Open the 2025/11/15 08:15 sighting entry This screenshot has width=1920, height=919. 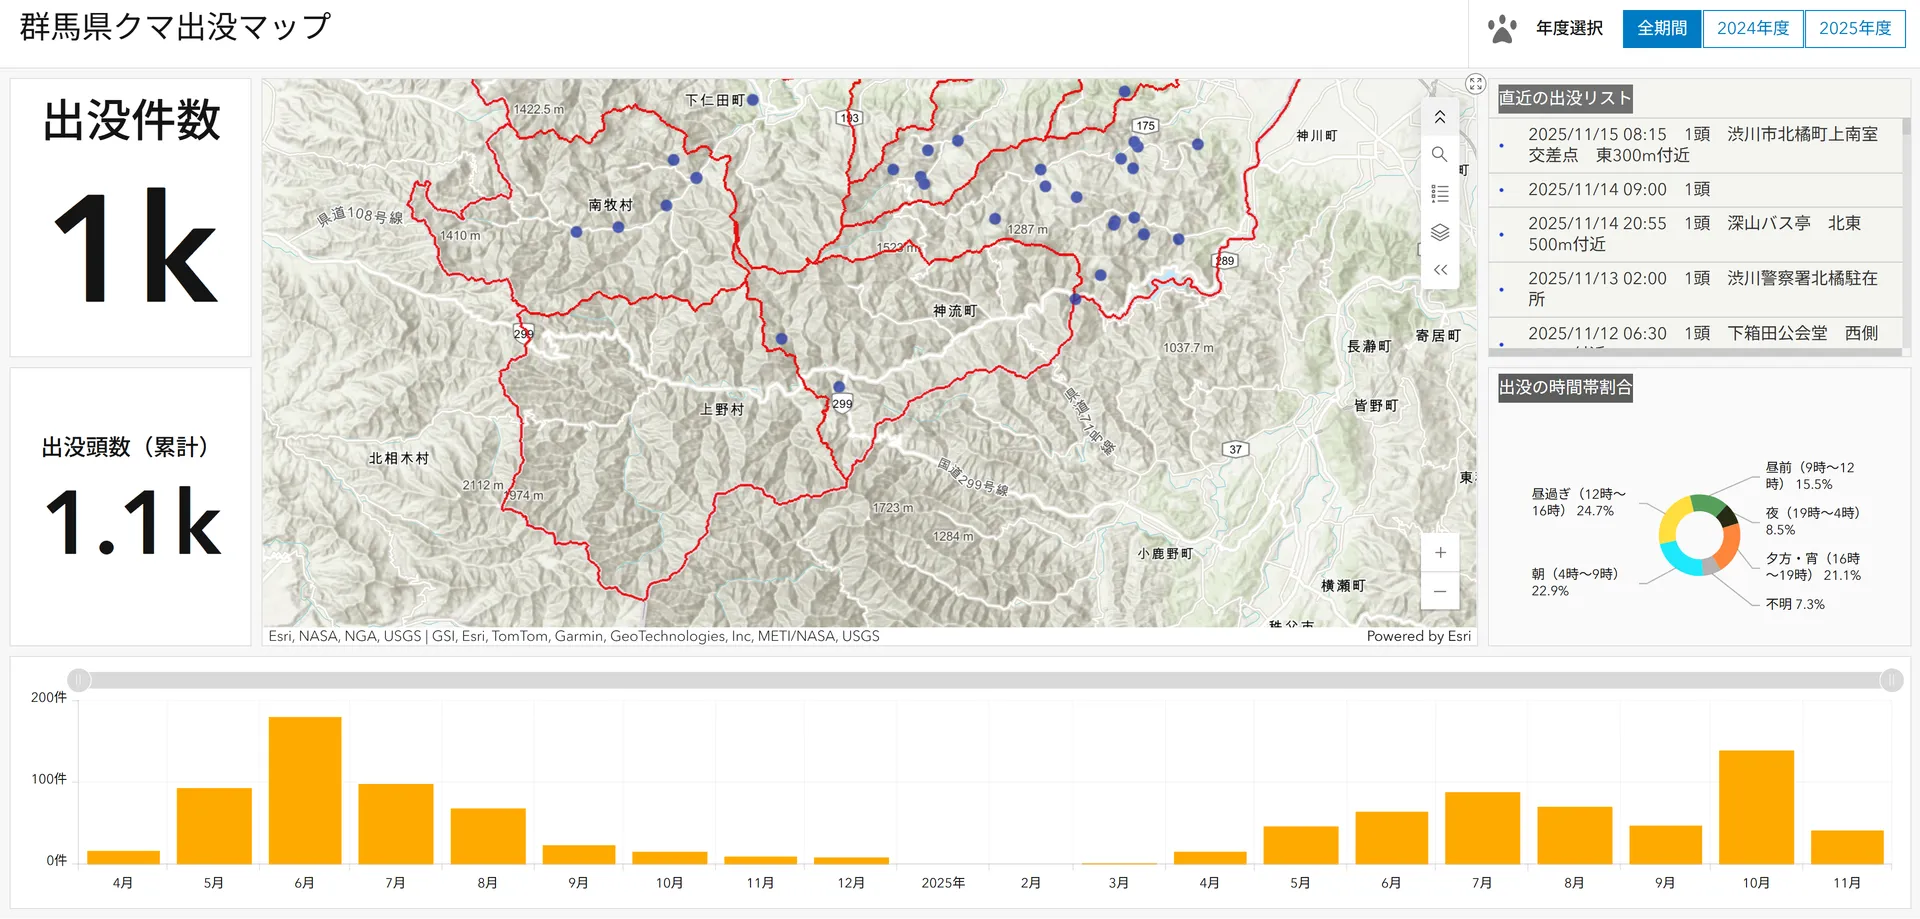click(x=1700, y=145)
